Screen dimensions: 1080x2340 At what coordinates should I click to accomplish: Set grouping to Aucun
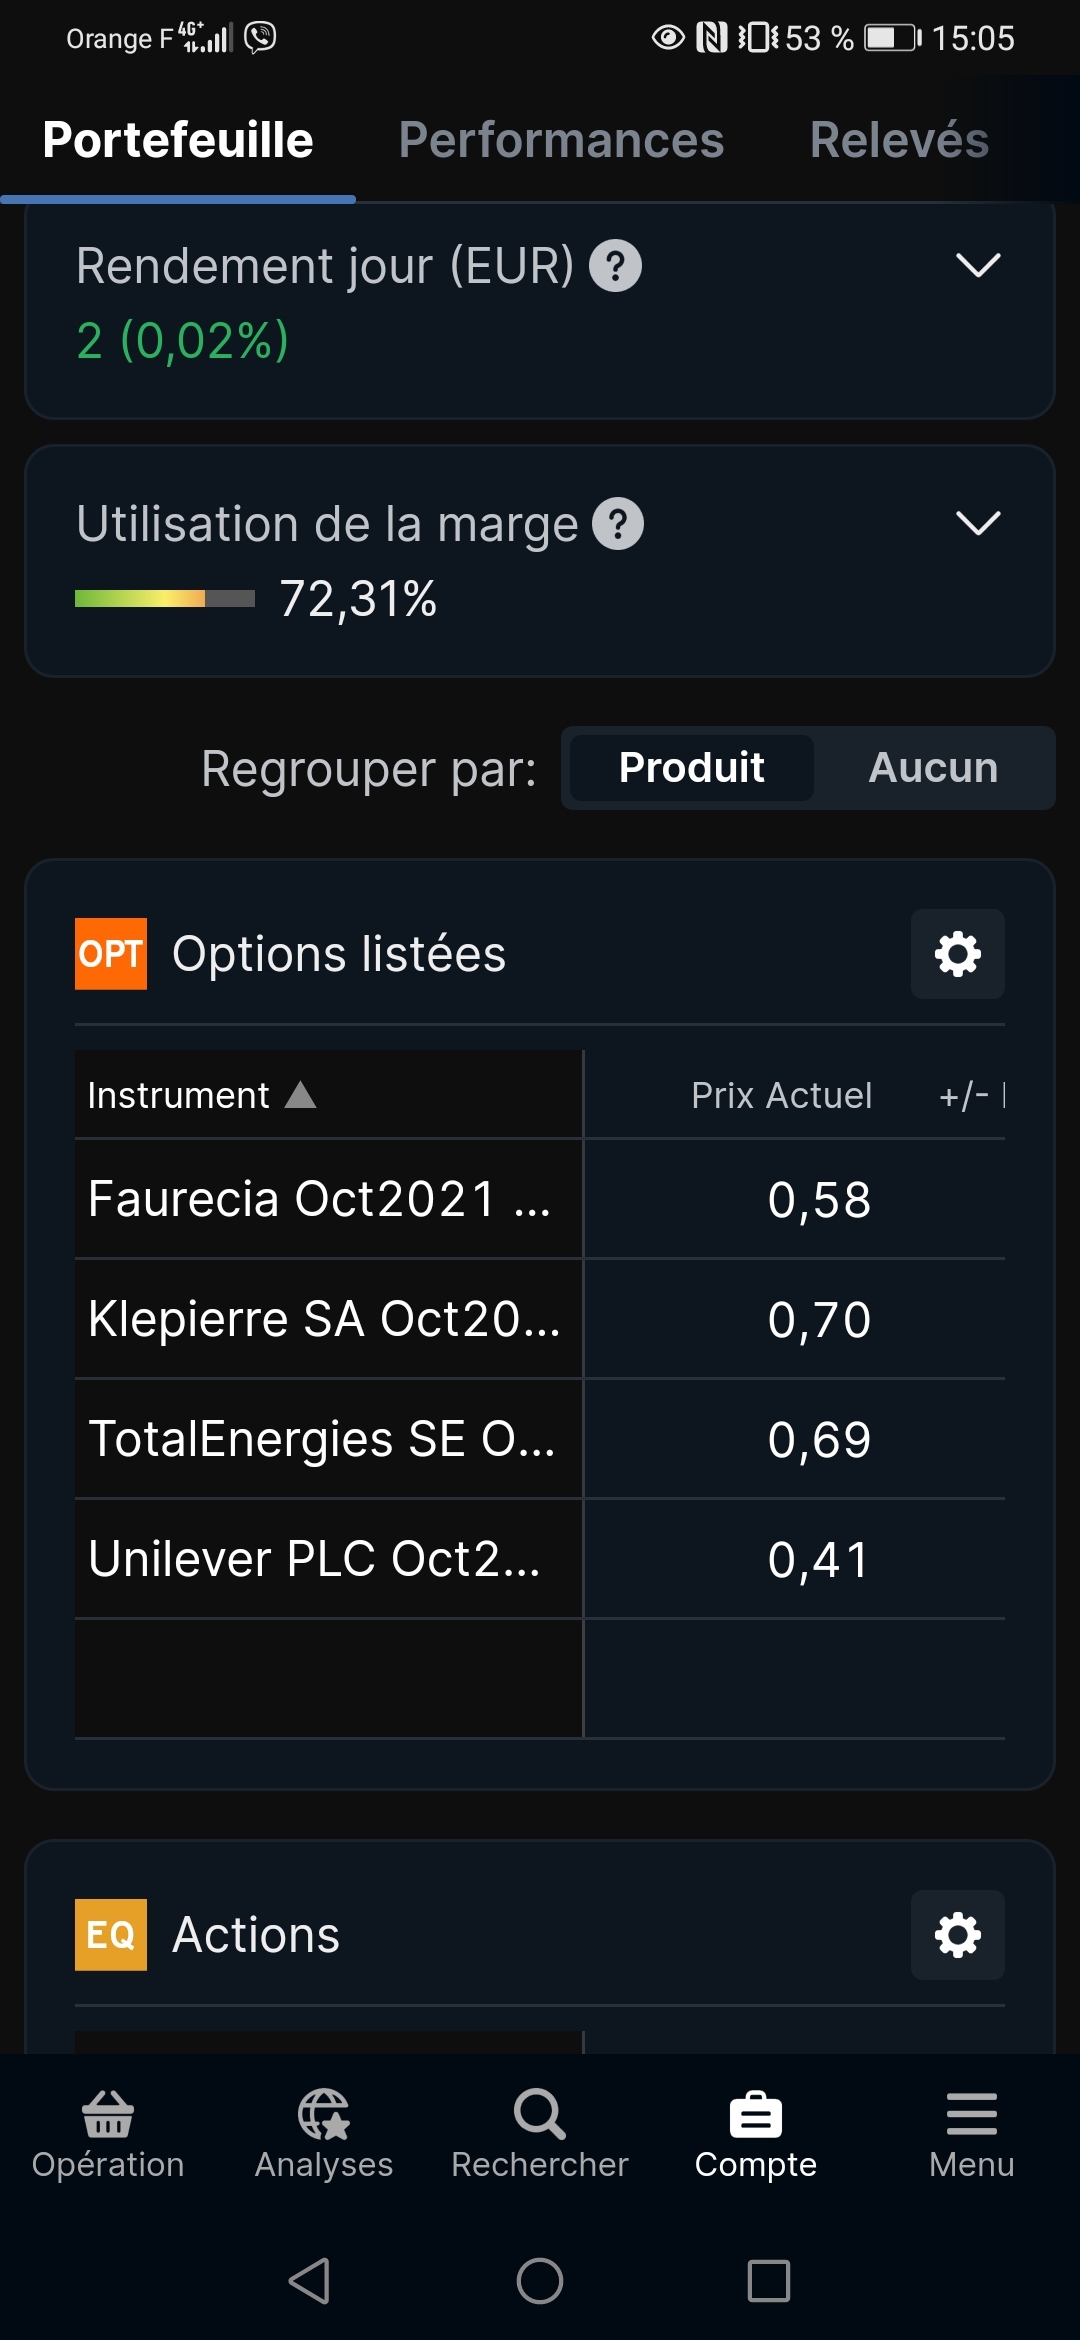[x=933, y=768]
